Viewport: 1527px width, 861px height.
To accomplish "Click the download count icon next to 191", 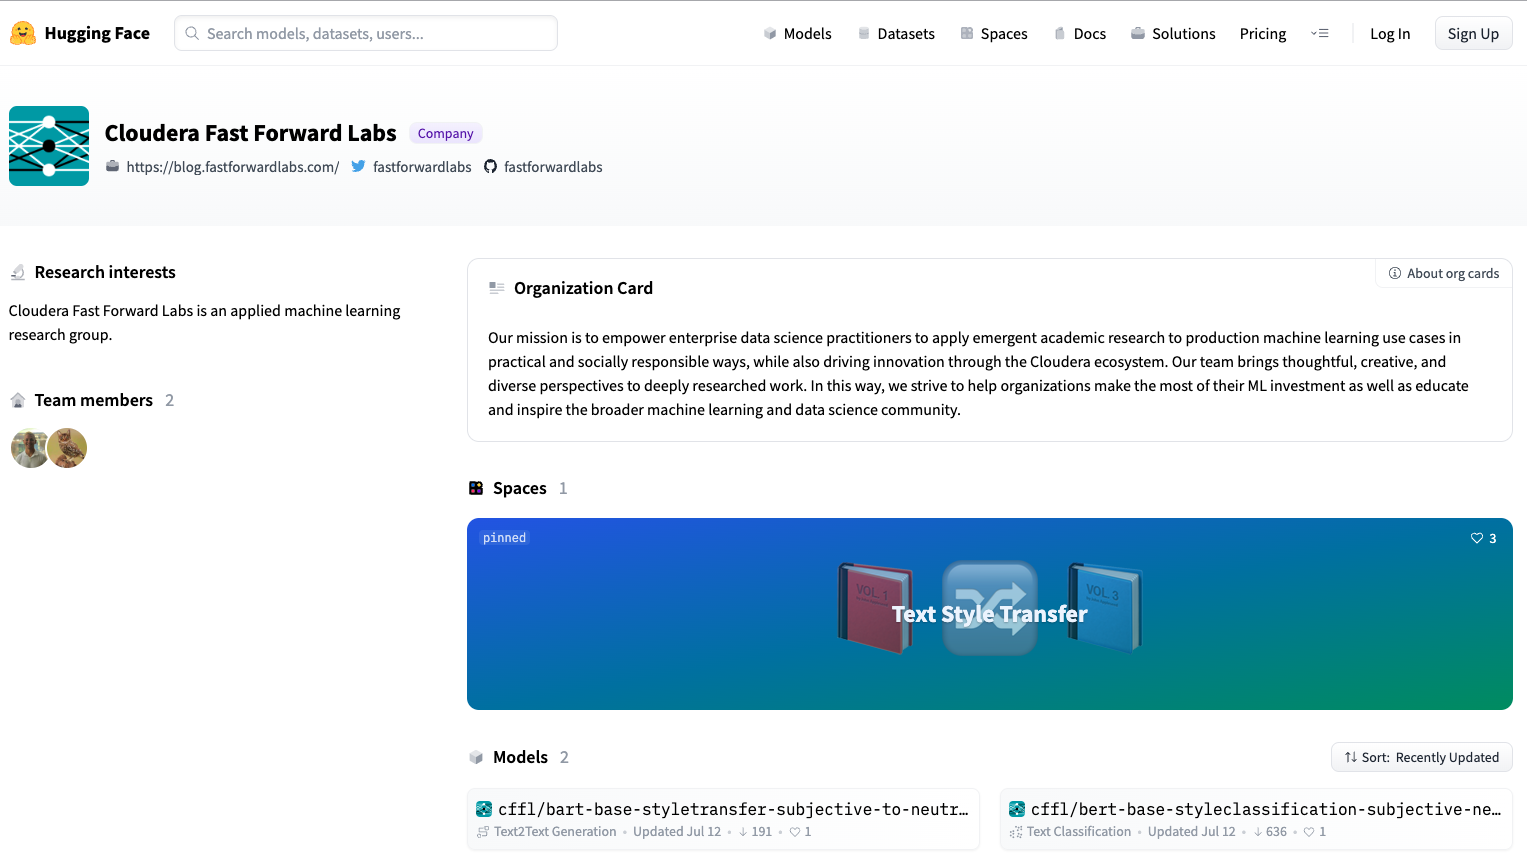I will [x=743, y=832].
